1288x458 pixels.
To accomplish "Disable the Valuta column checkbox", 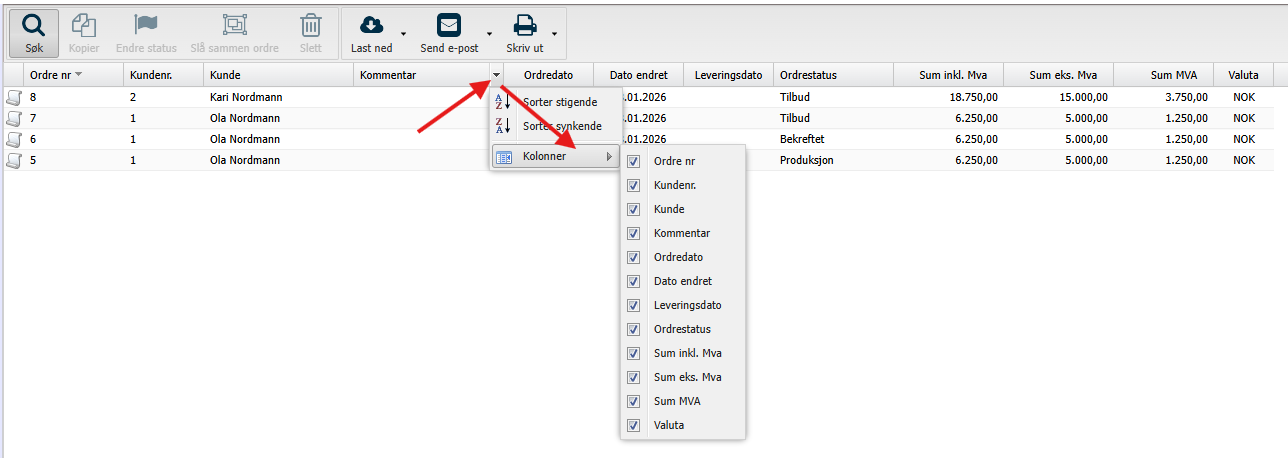I will [x=633, y=425].
